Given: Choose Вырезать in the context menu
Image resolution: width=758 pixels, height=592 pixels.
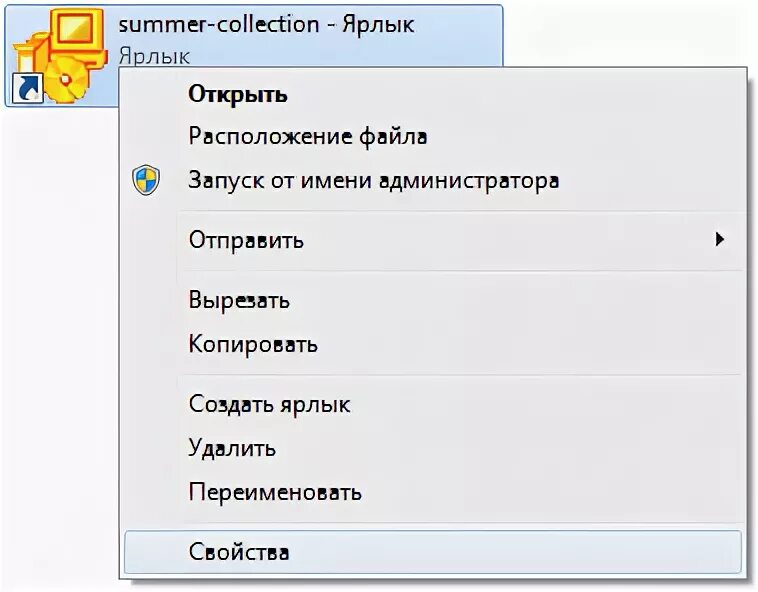Looking at the screenshot, I should point(239,299).
